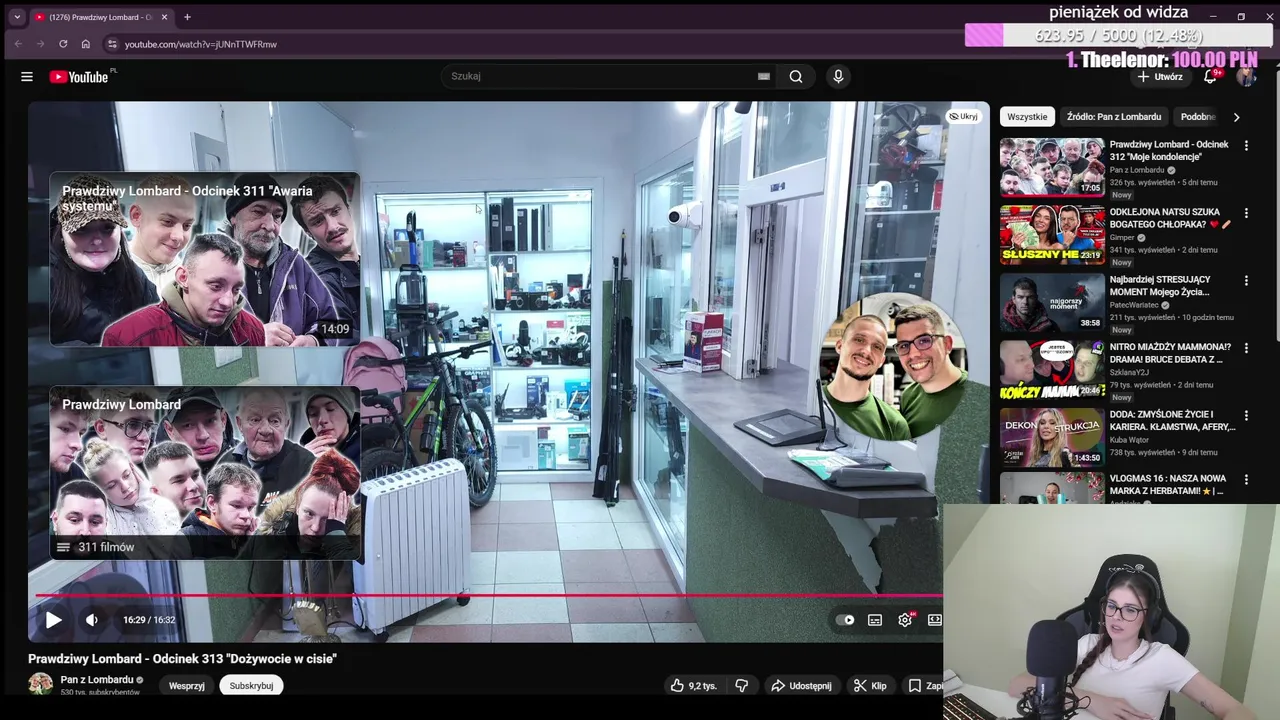1280x720 pixels.
Task: Play the video
Action: 53,620
